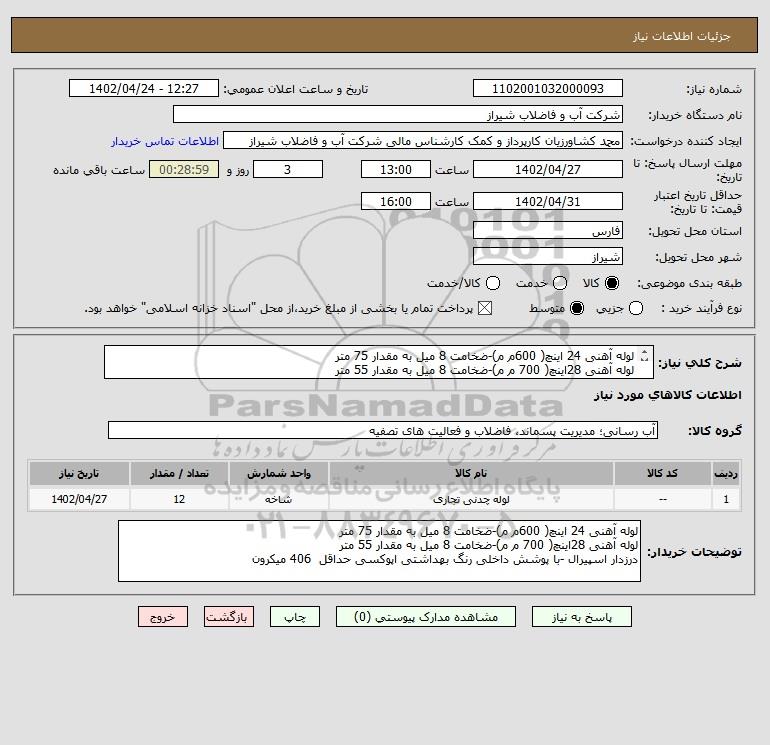Select the جزیی purchase type radio
This screenshot has width=770, height=745.
point(636,308)
